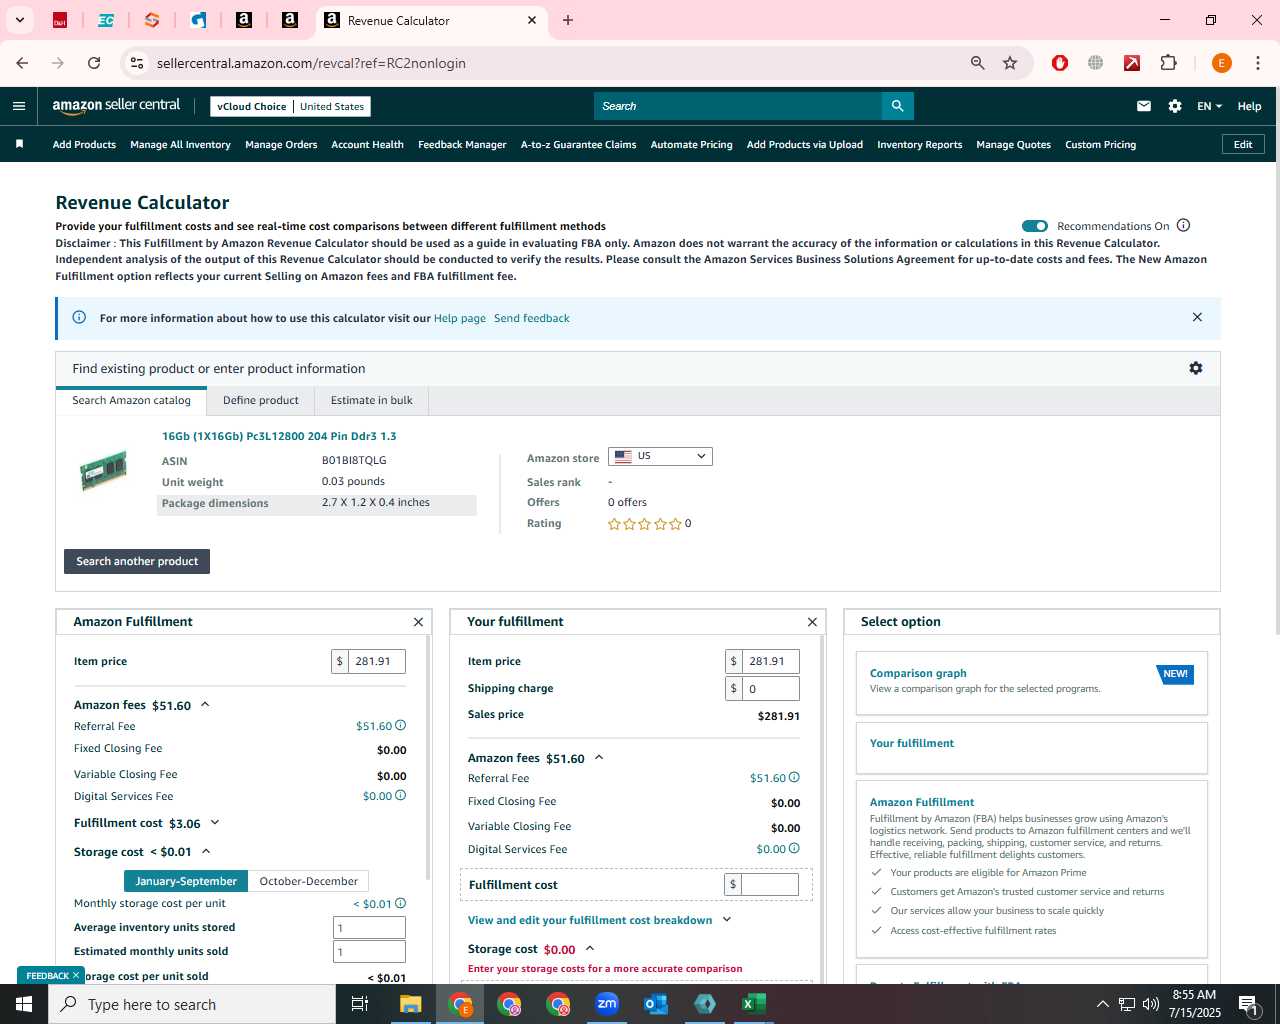
Task: Switch to Define product tab
Action: tap(261, 400)
